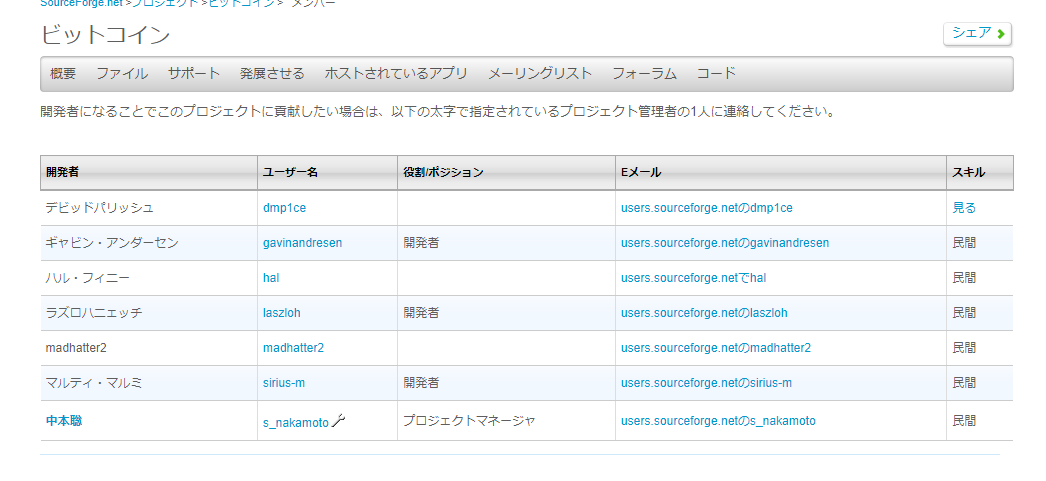Click s_nakamoto email address link
This screenshot has height=481, width=1046.
coord(718,421)
